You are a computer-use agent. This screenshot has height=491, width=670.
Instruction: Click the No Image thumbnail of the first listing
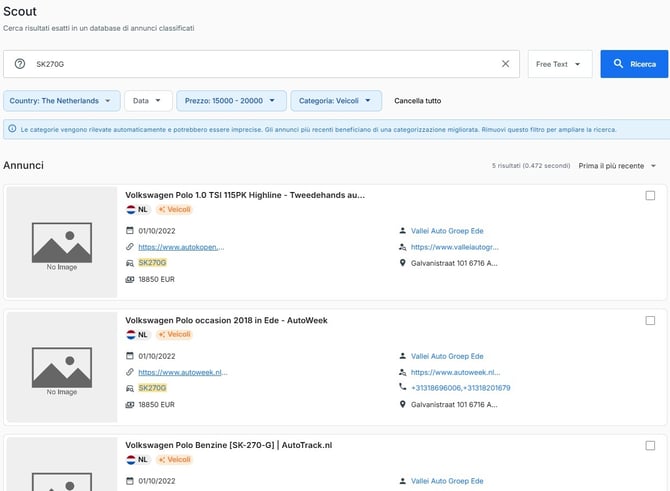pyautogui.click(x=62, y=242)
